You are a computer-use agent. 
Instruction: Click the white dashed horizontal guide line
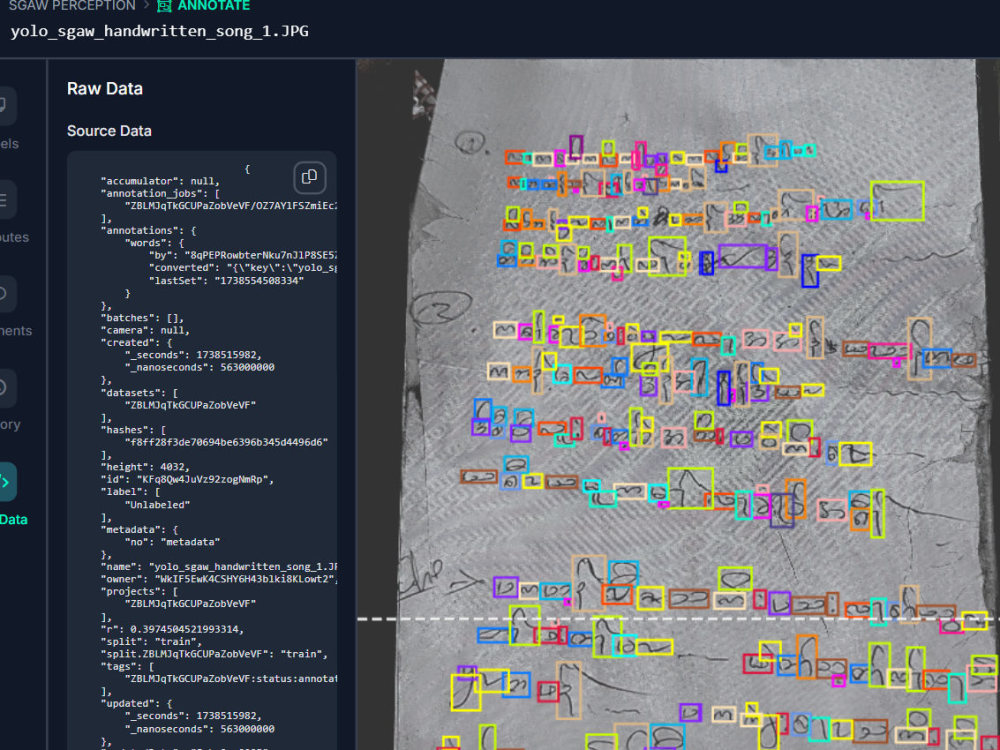pyautogui.click(x=678, y=619)
